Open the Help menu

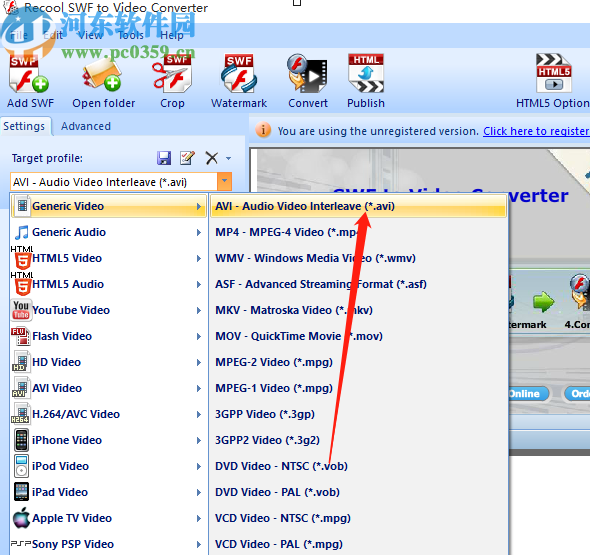coord(172,35)
